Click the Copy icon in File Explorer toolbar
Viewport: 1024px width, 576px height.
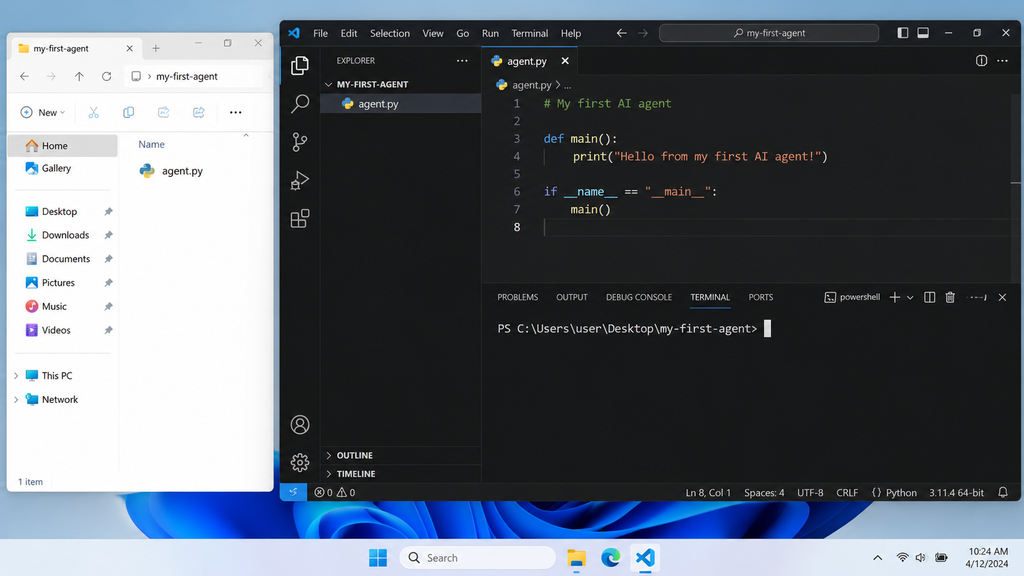[129, 112]
